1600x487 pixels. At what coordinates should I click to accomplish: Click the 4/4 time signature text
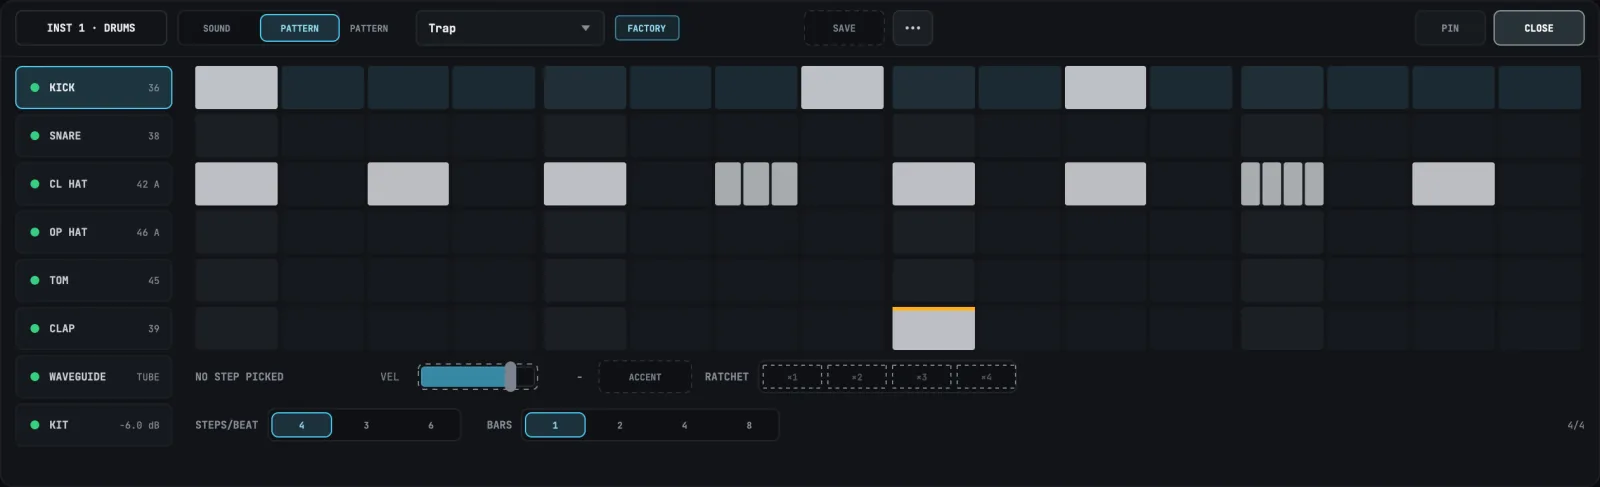tap(1575, 425)
